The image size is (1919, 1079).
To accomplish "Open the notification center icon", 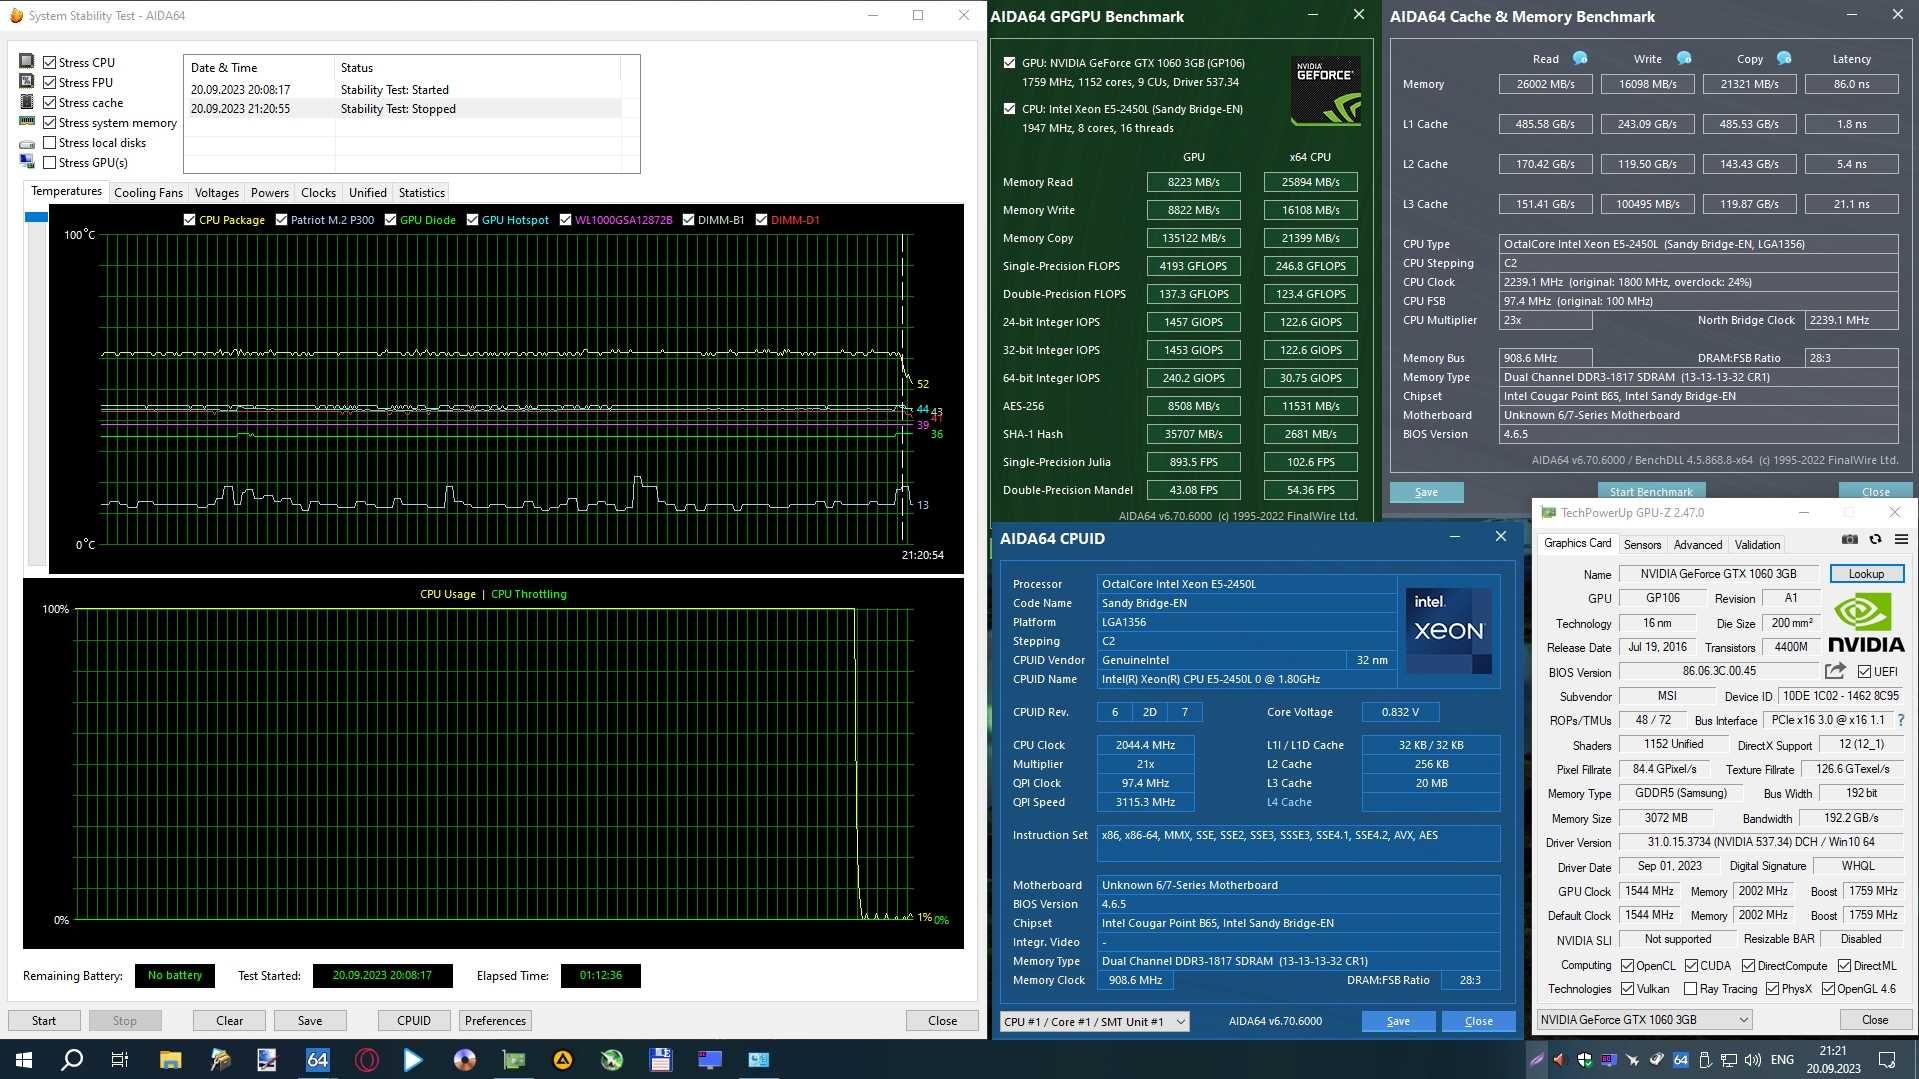I will click(x=1887, y=1060).
